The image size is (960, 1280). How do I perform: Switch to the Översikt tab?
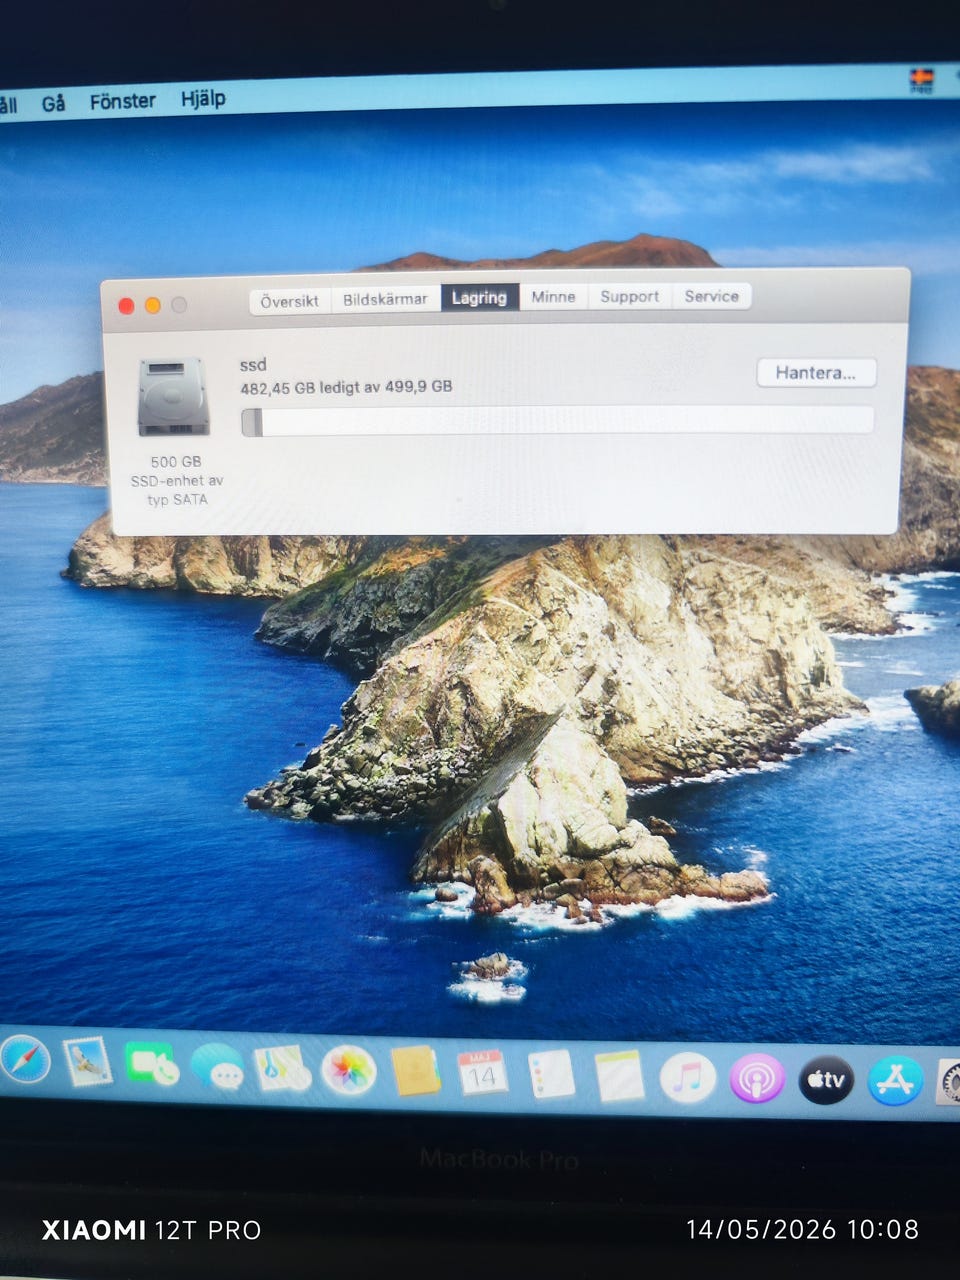(289, 300)
